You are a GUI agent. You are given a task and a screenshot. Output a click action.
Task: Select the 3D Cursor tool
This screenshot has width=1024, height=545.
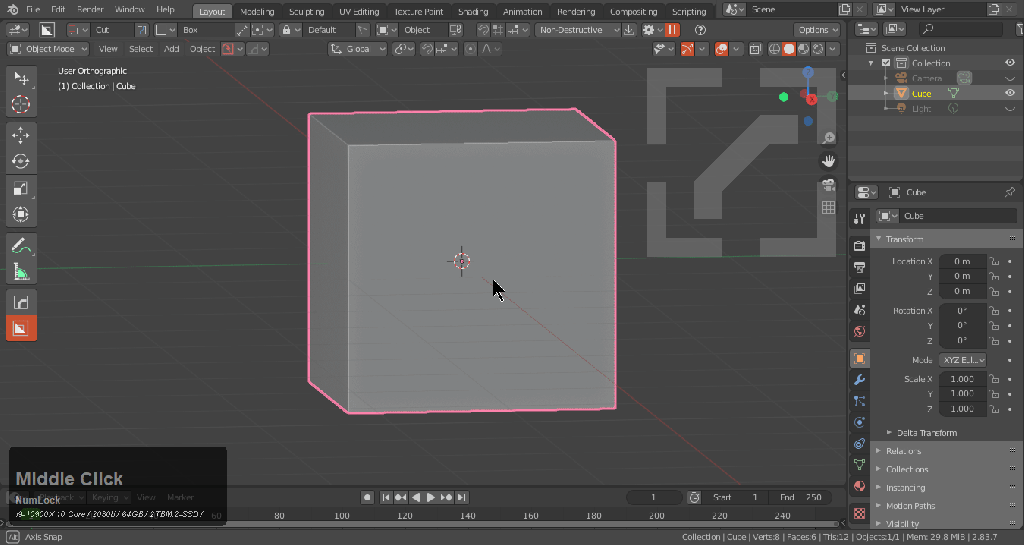[20, 104]
